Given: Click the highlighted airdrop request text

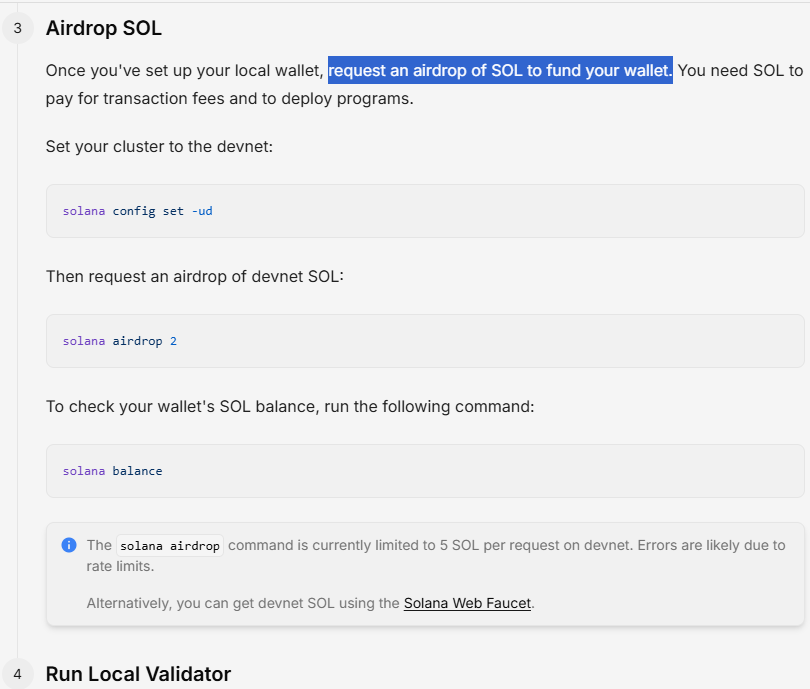Looking at the screenshot, I should [x=500, y=70].
